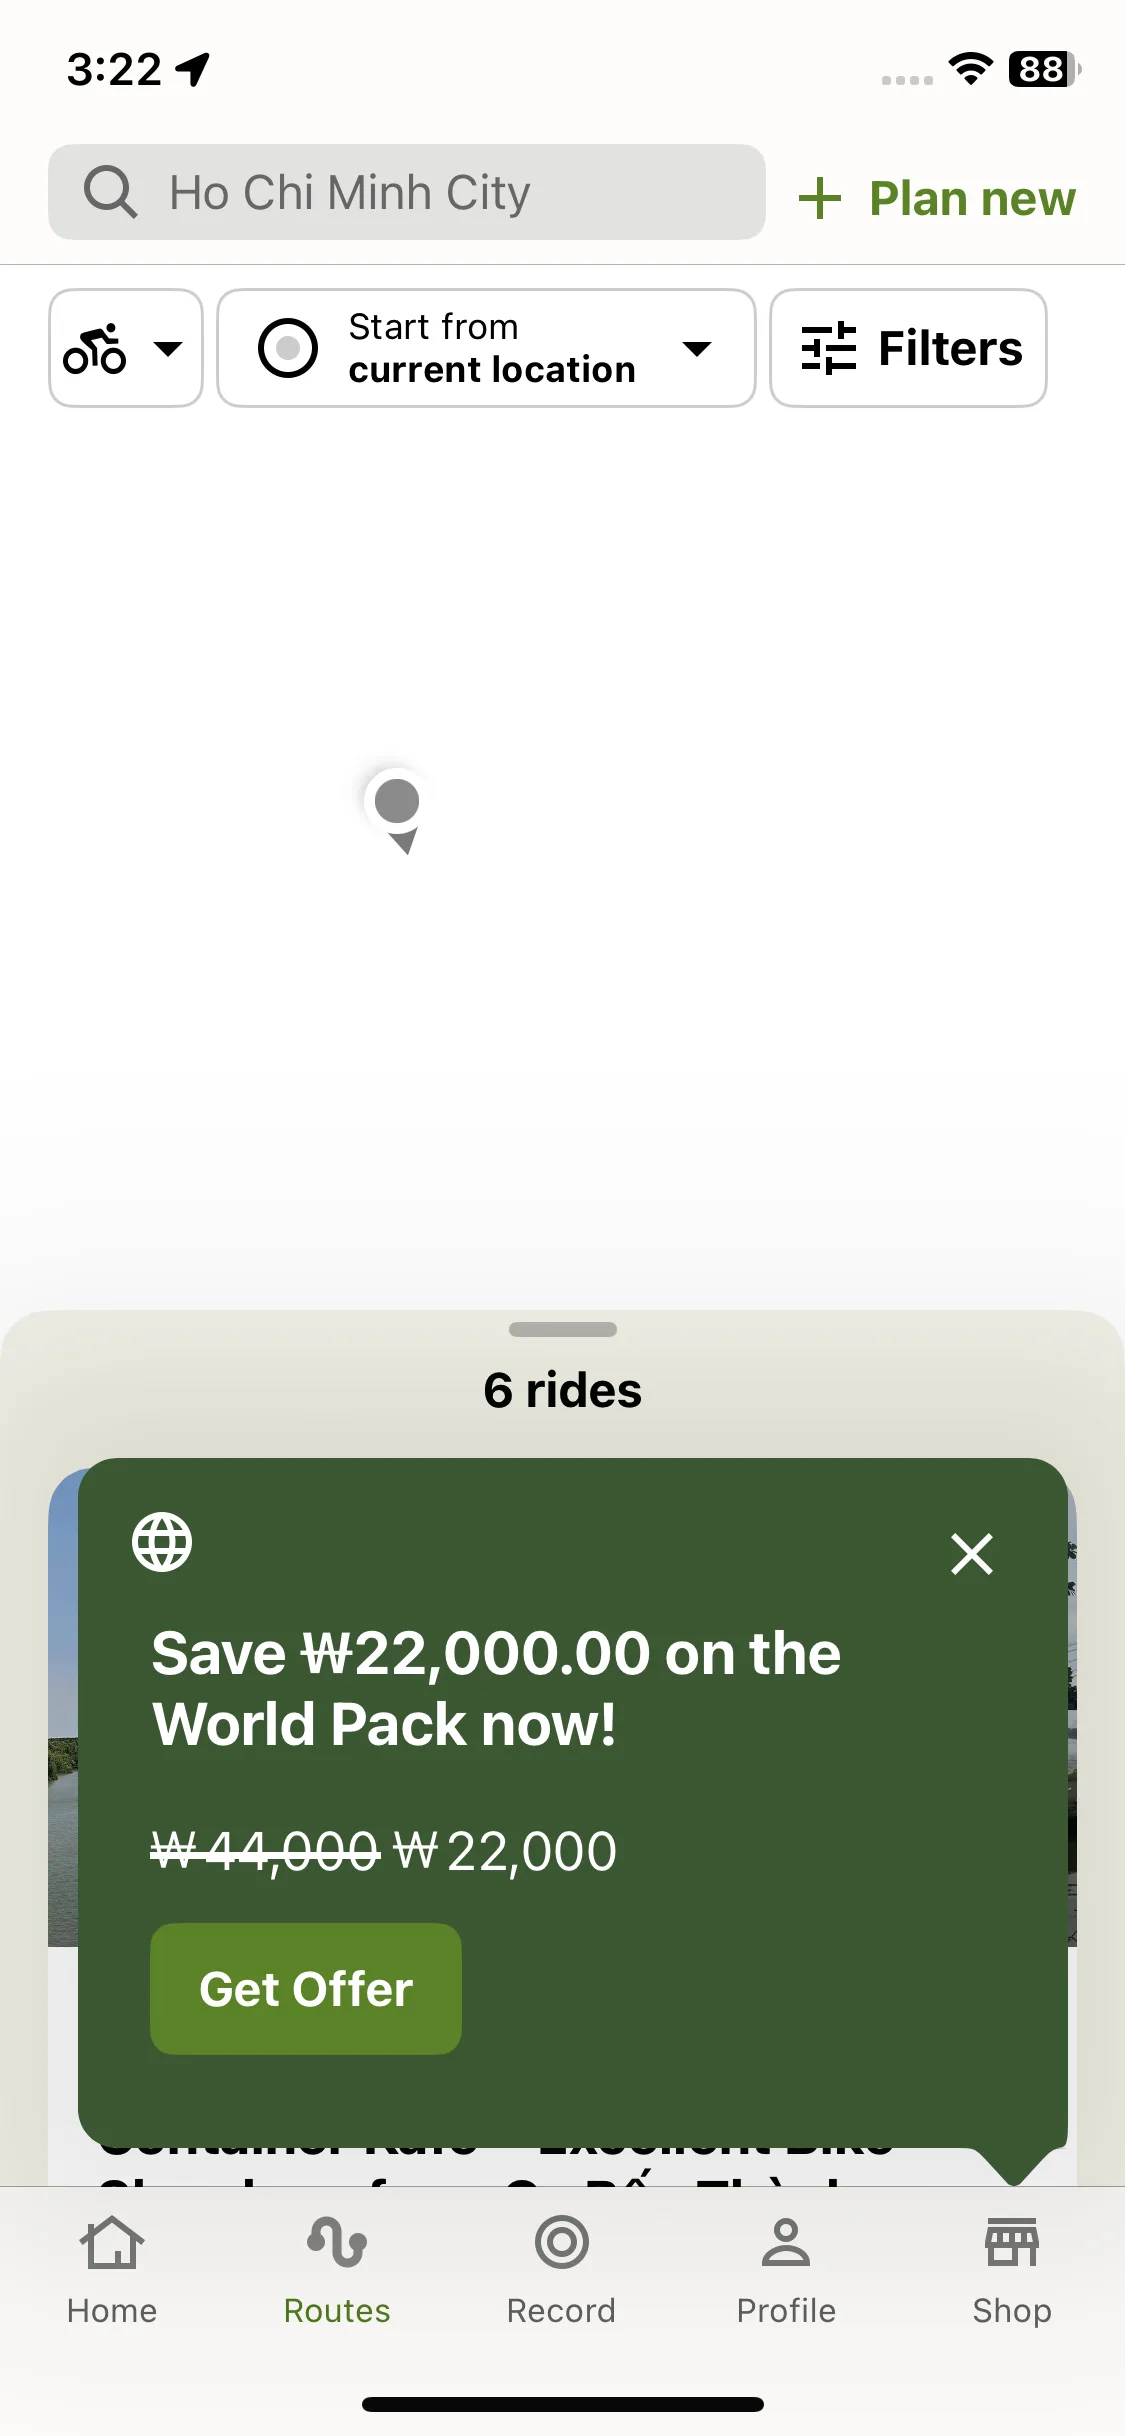Toggle the current location radio circle

coord(288,348)
